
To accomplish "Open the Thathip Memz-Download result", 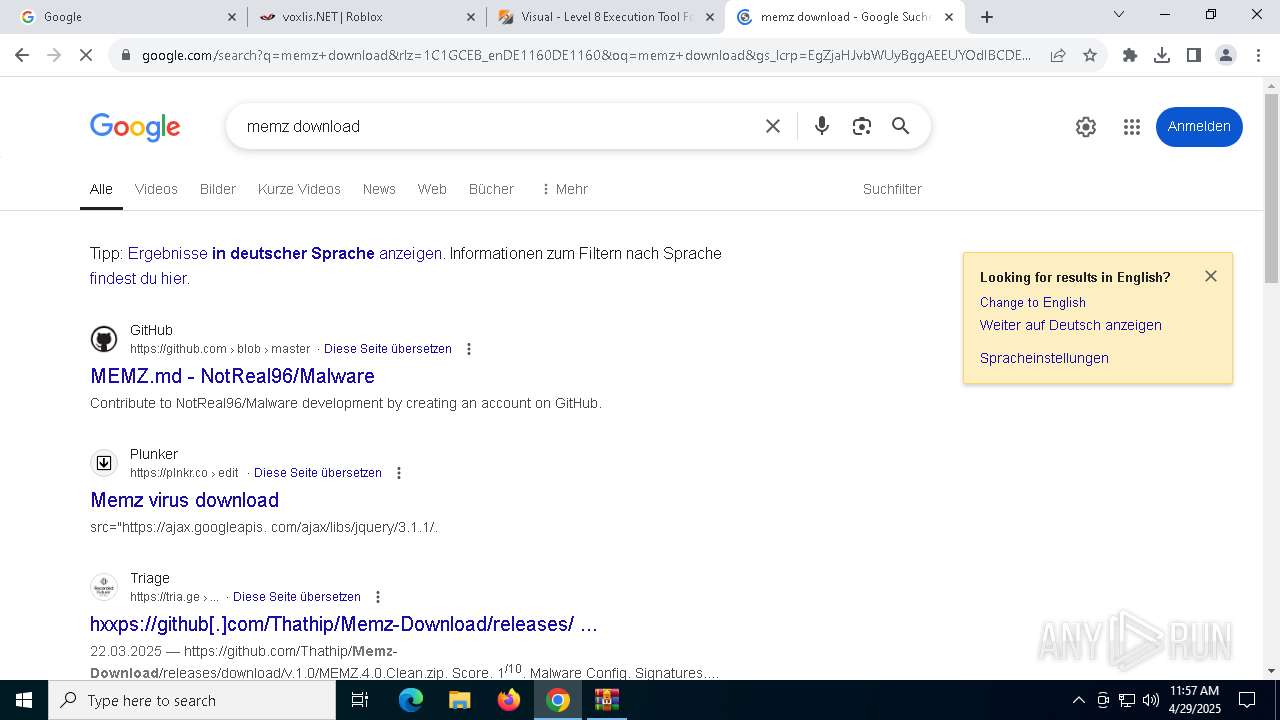I will click(344, 624).
